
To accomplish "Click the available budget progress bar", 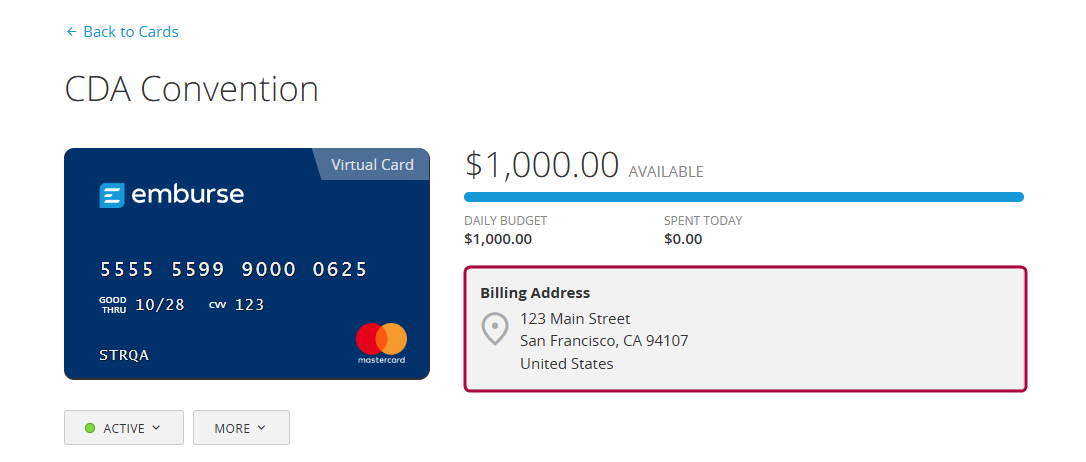I will pos(743,197).
